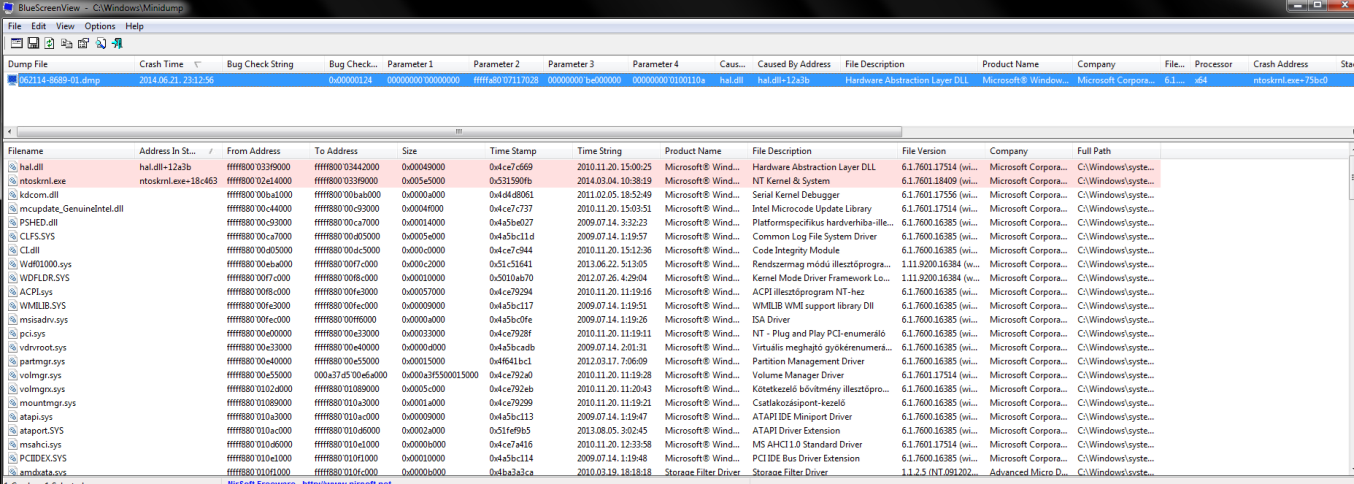Open the Edit menu
The height and width of the screenshot is (484, 1354).
coord(38,26)
